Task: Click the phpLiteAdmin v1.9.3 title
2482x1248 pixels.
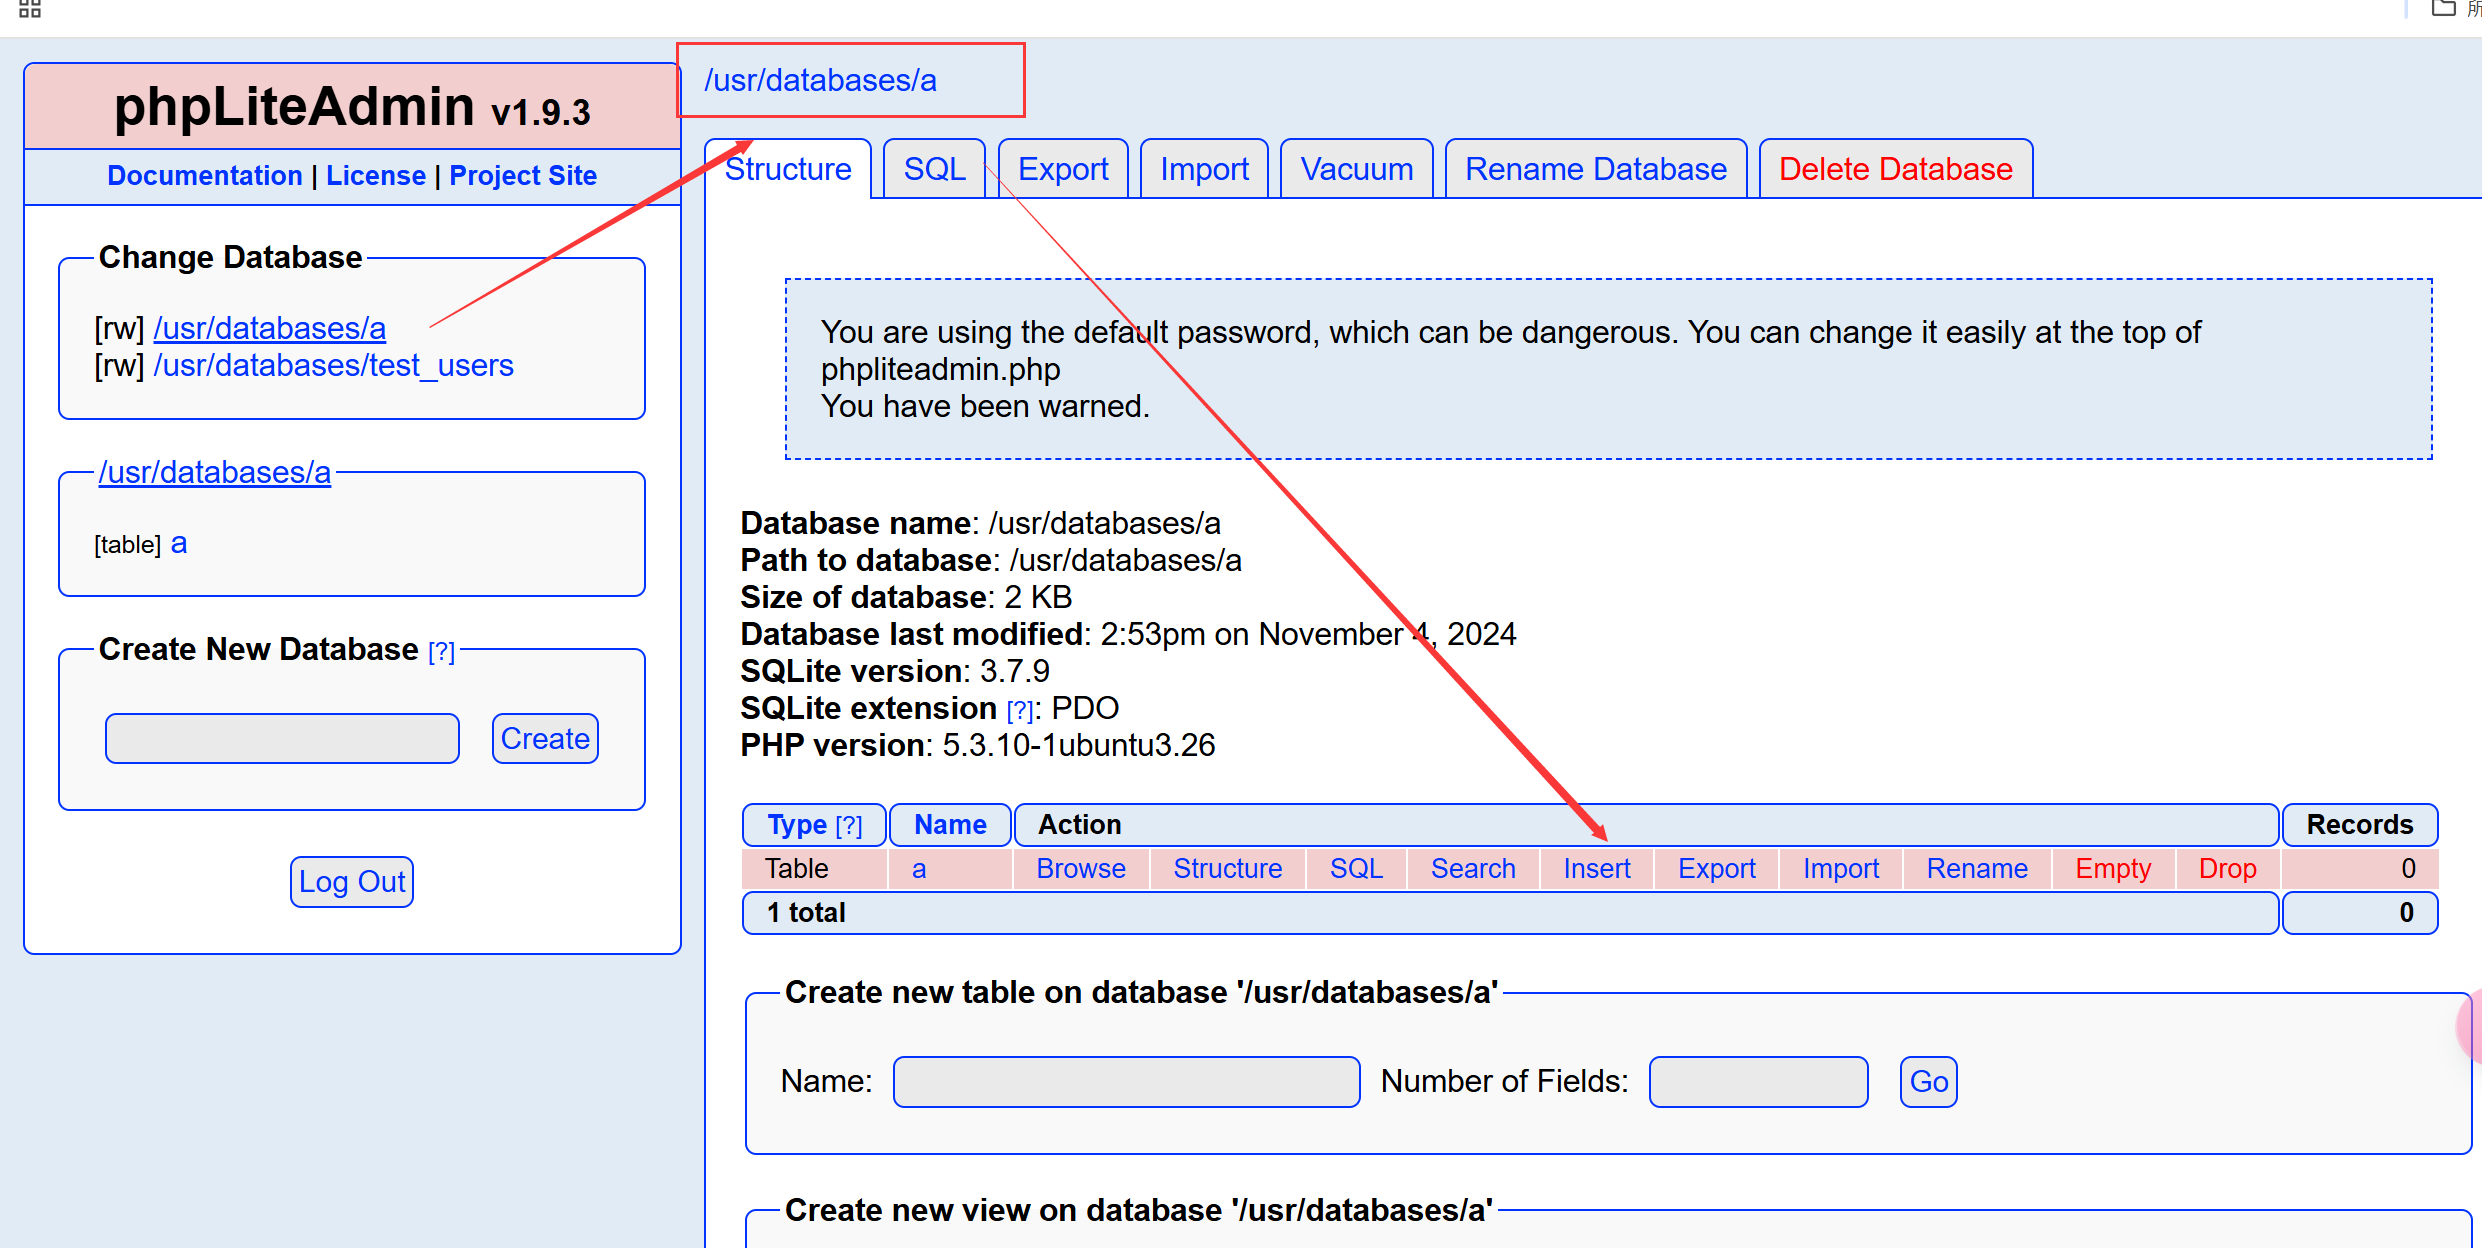Action: (352, 107)
